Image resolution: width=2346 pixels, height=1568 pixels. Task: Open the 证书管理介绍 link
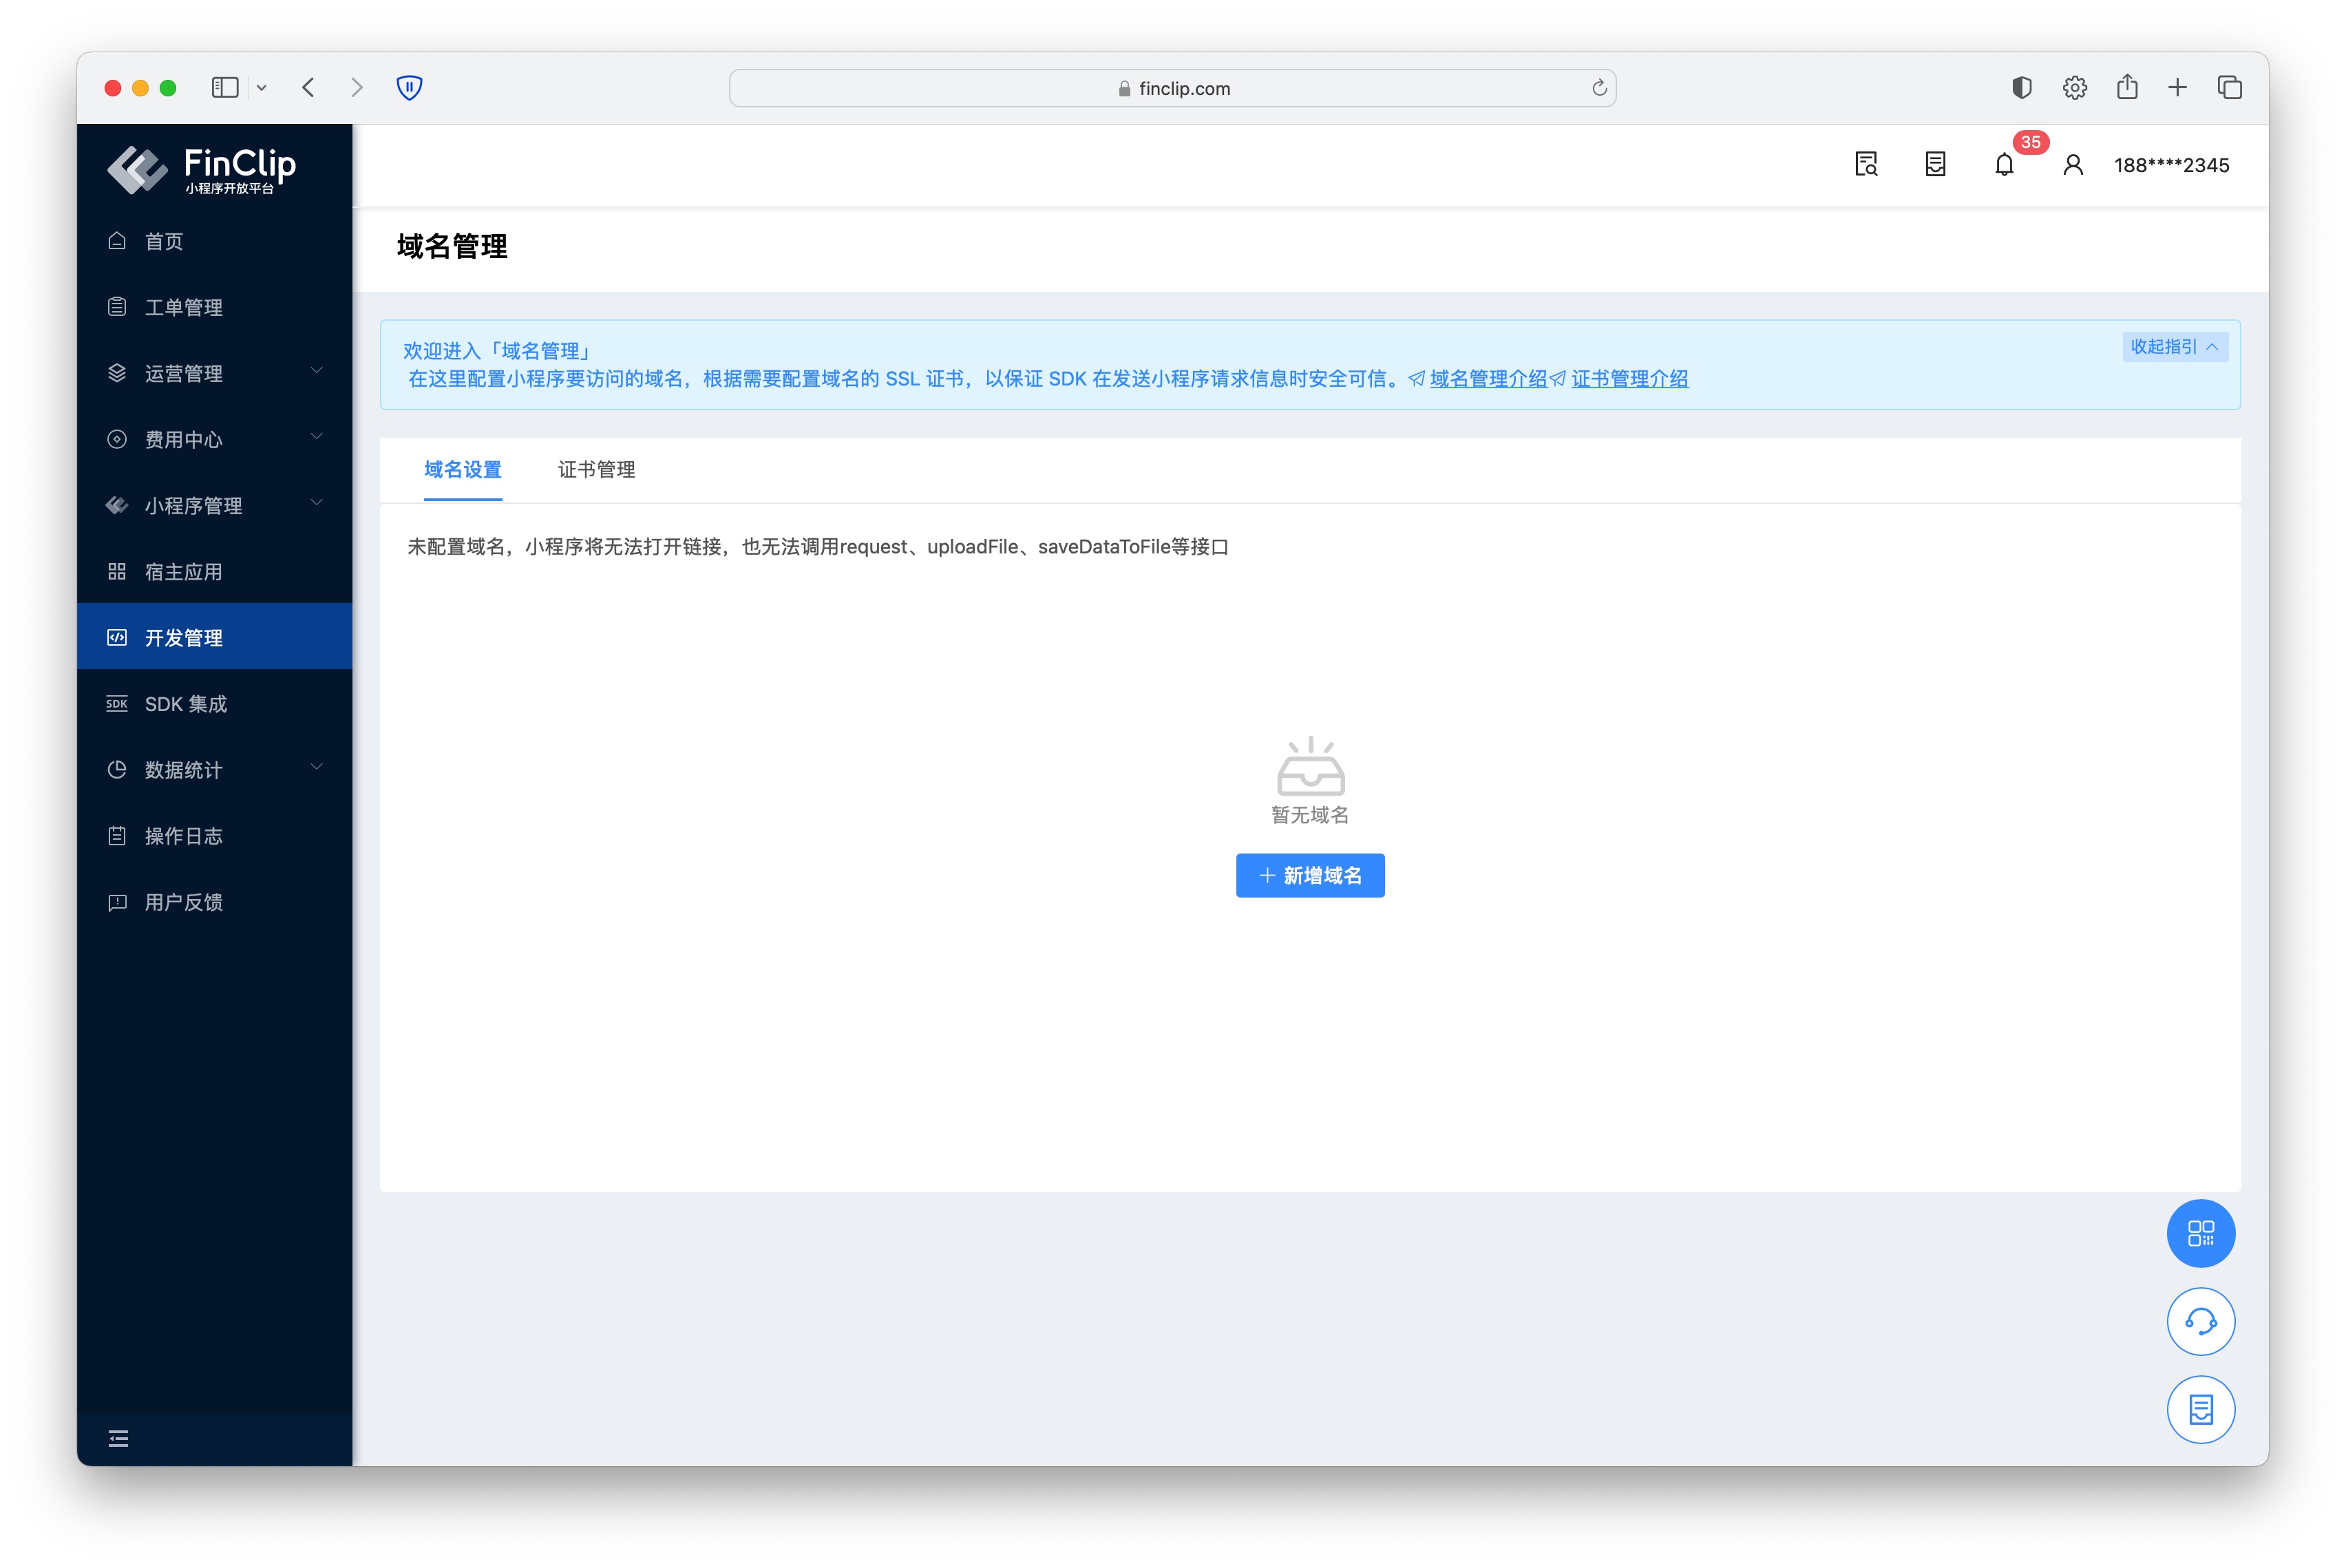tap(1629, 379)
